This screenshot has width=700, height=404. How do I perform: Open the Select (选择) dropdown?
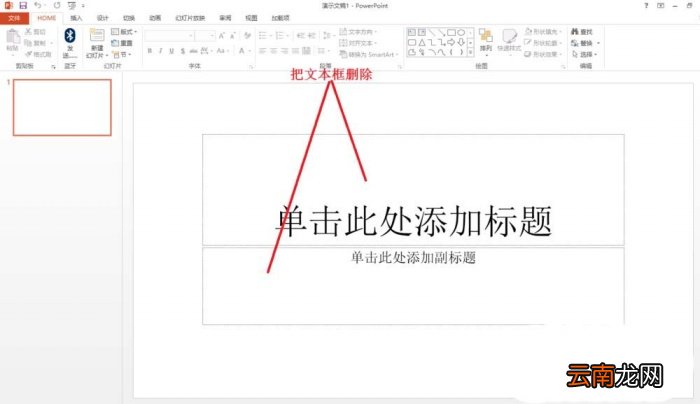[x=585, y=54]
